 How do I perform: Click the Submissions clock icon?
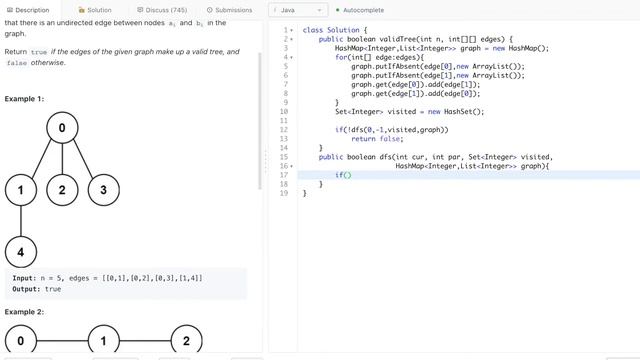tap(209, 10)
